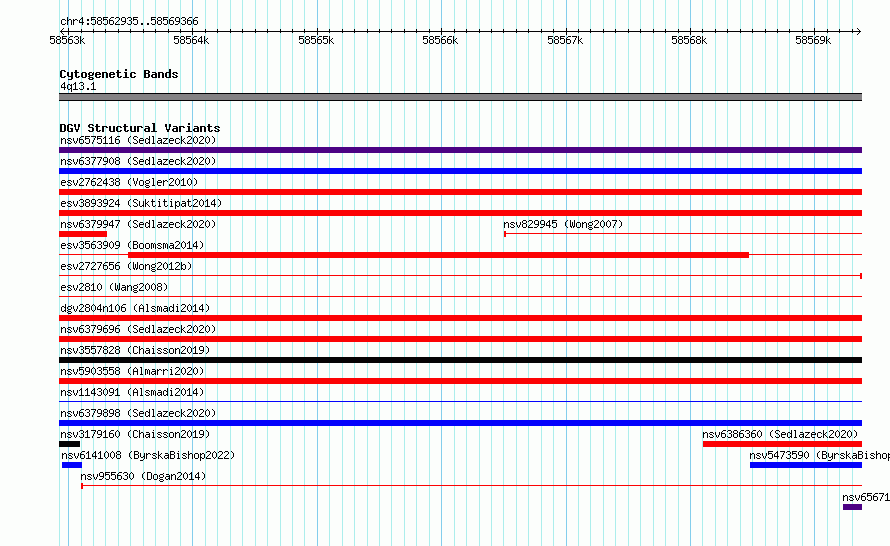890x546 pixels.
Task: Click the 58566k ruler tick label
Action: pos(440,40)
